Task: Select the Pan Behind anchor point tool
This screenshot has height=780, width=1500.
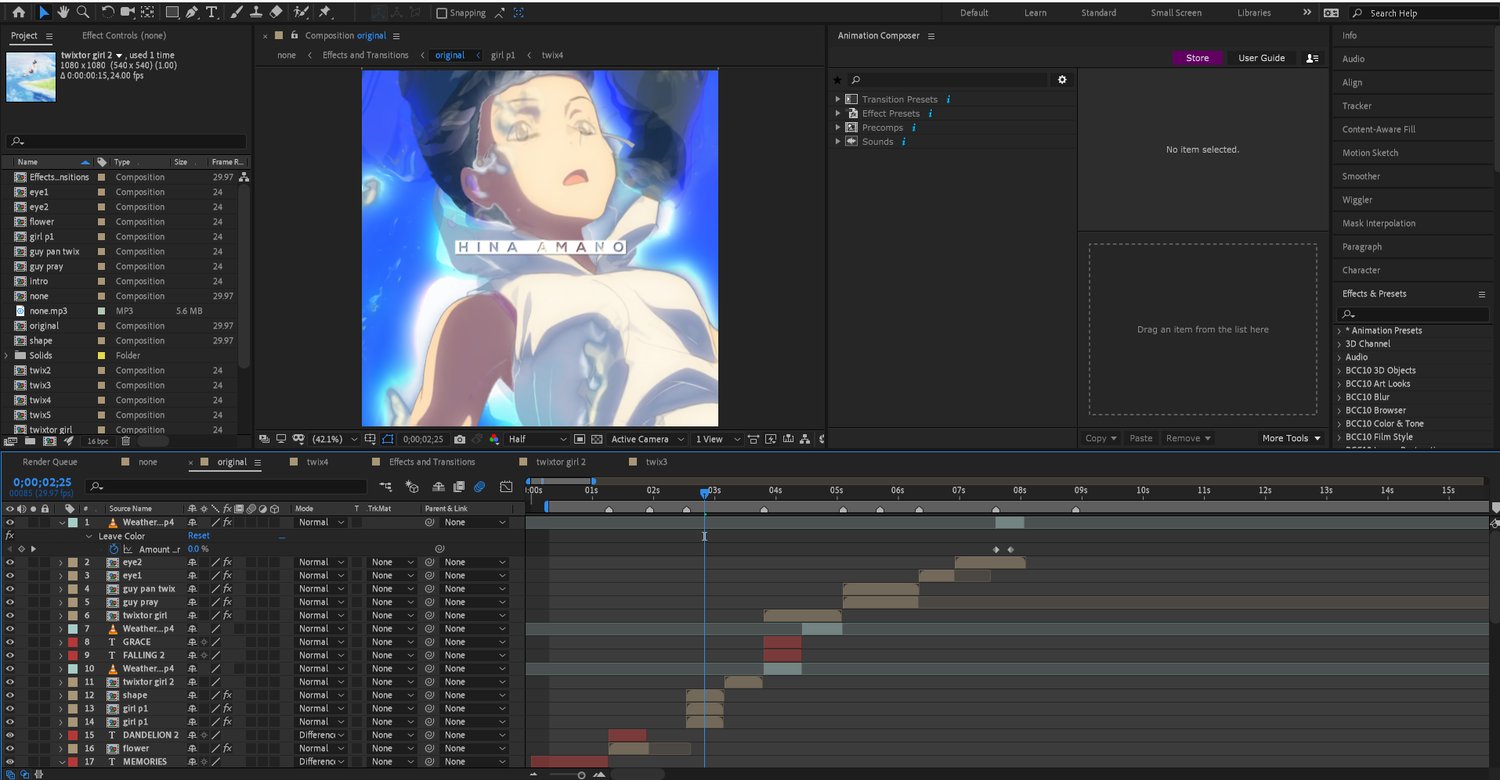Action: 148,12
